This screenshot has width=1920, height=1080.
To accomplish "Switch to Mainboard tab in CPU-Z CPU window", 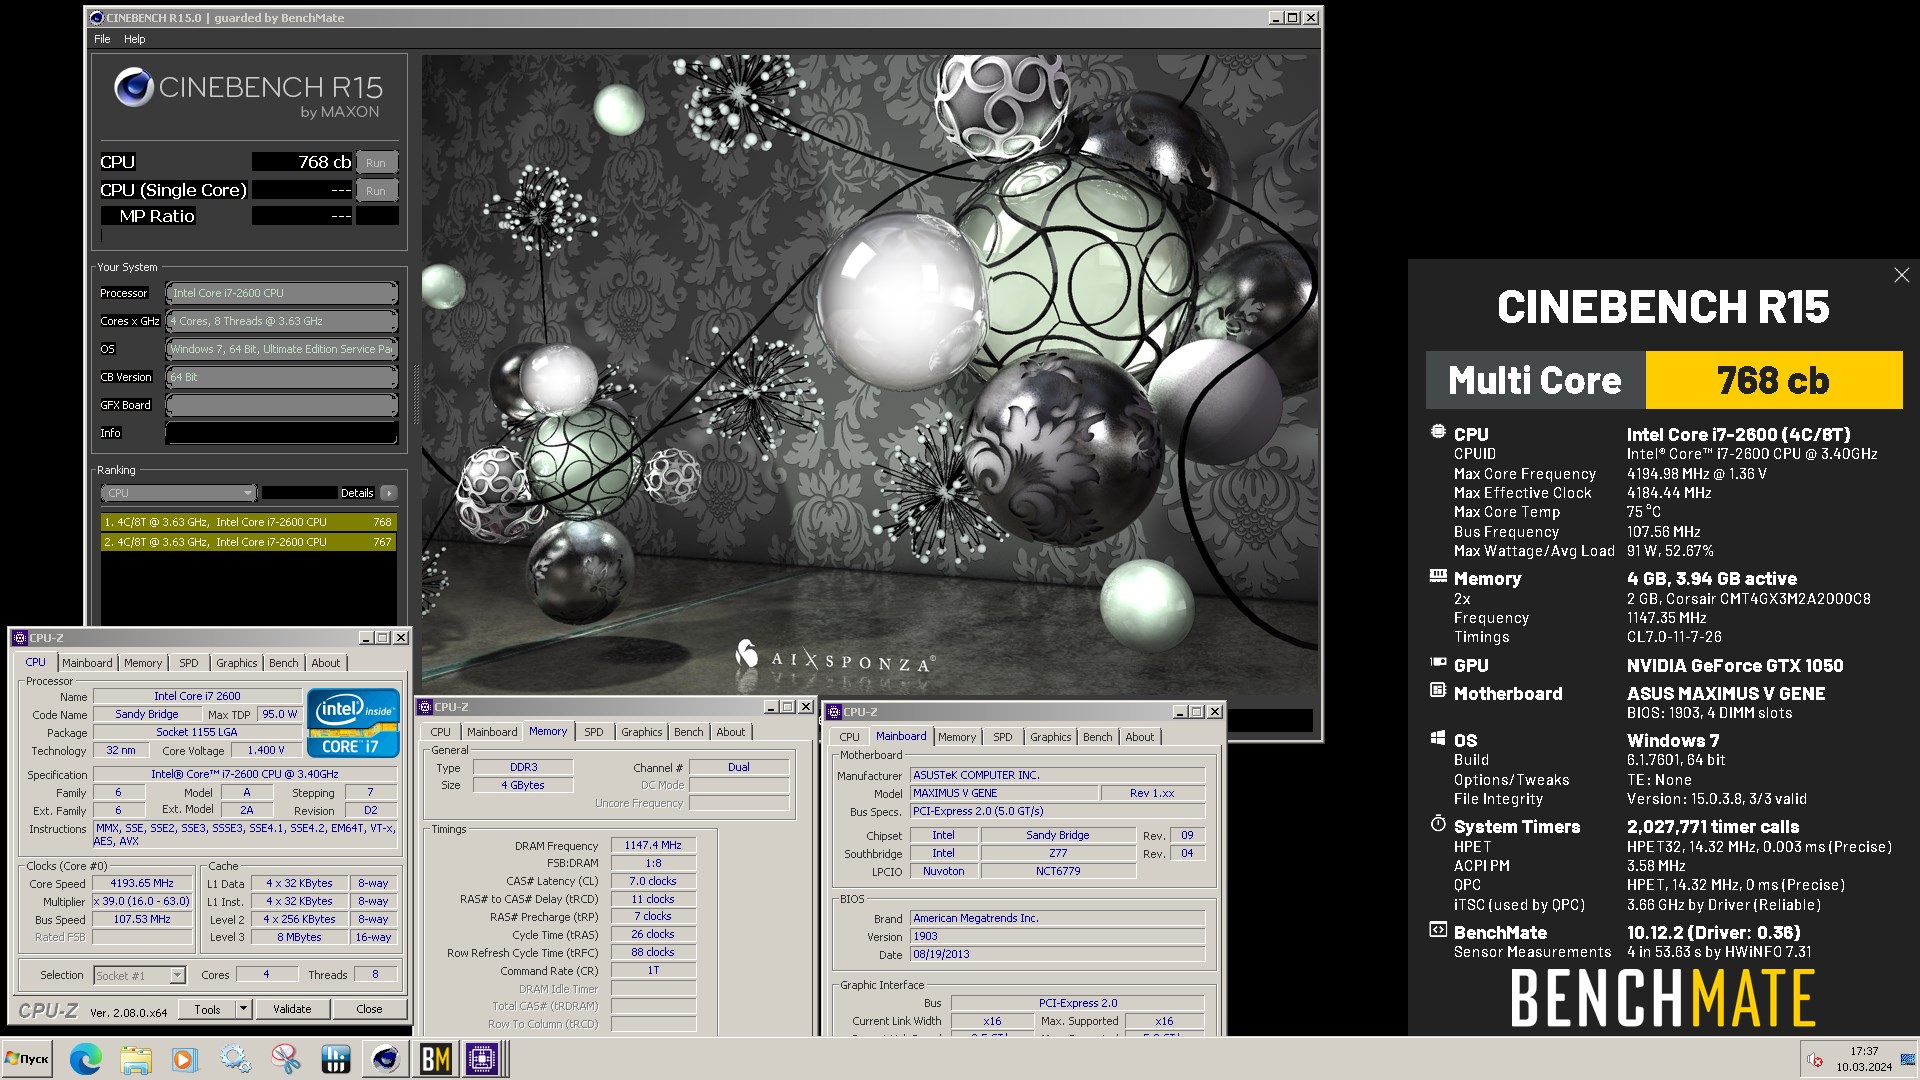I will coord(87,663).
